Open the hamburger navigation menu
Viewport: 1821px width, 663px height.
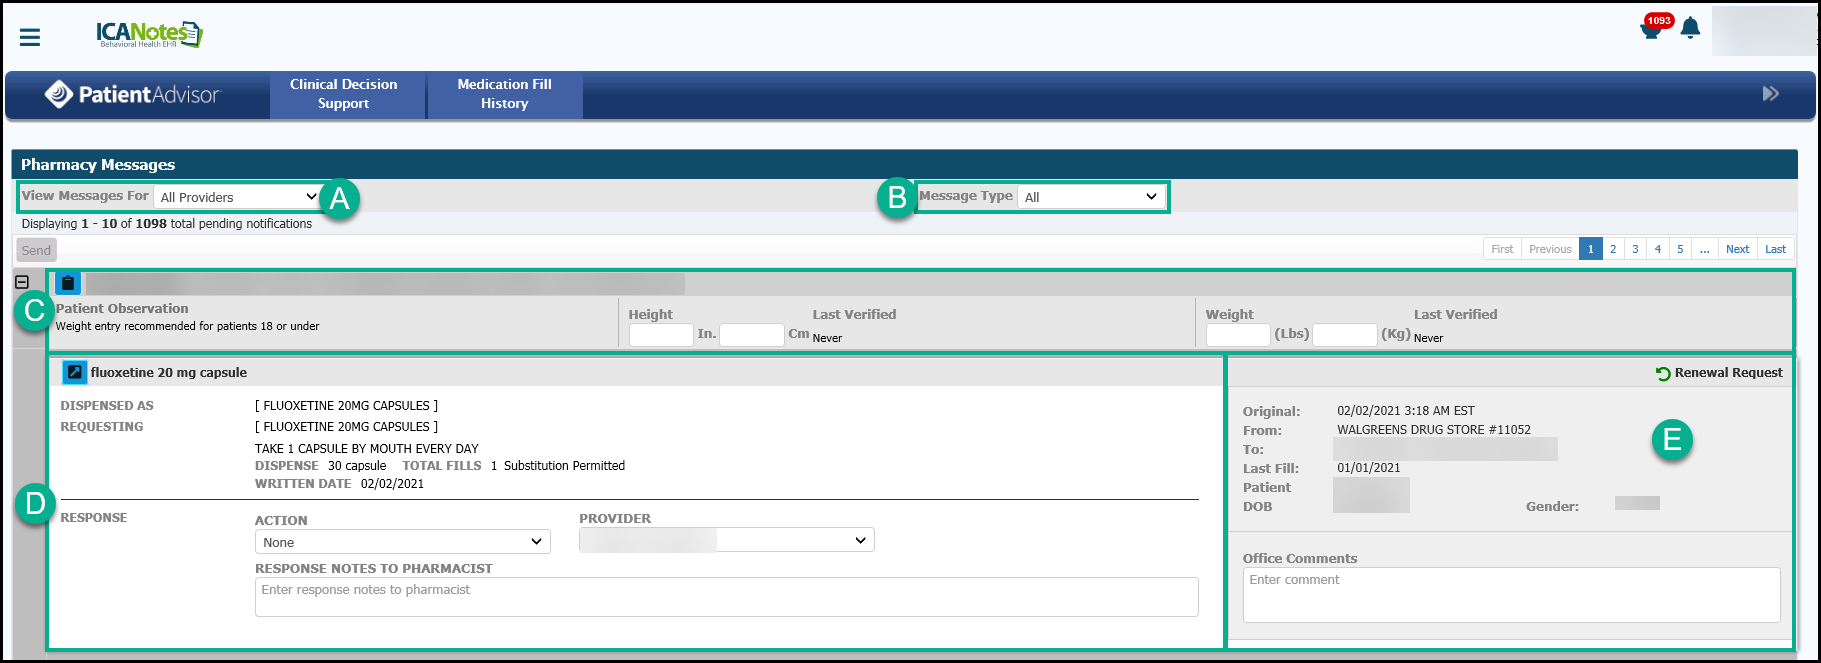pyautogui.click(x=30, y=37)
